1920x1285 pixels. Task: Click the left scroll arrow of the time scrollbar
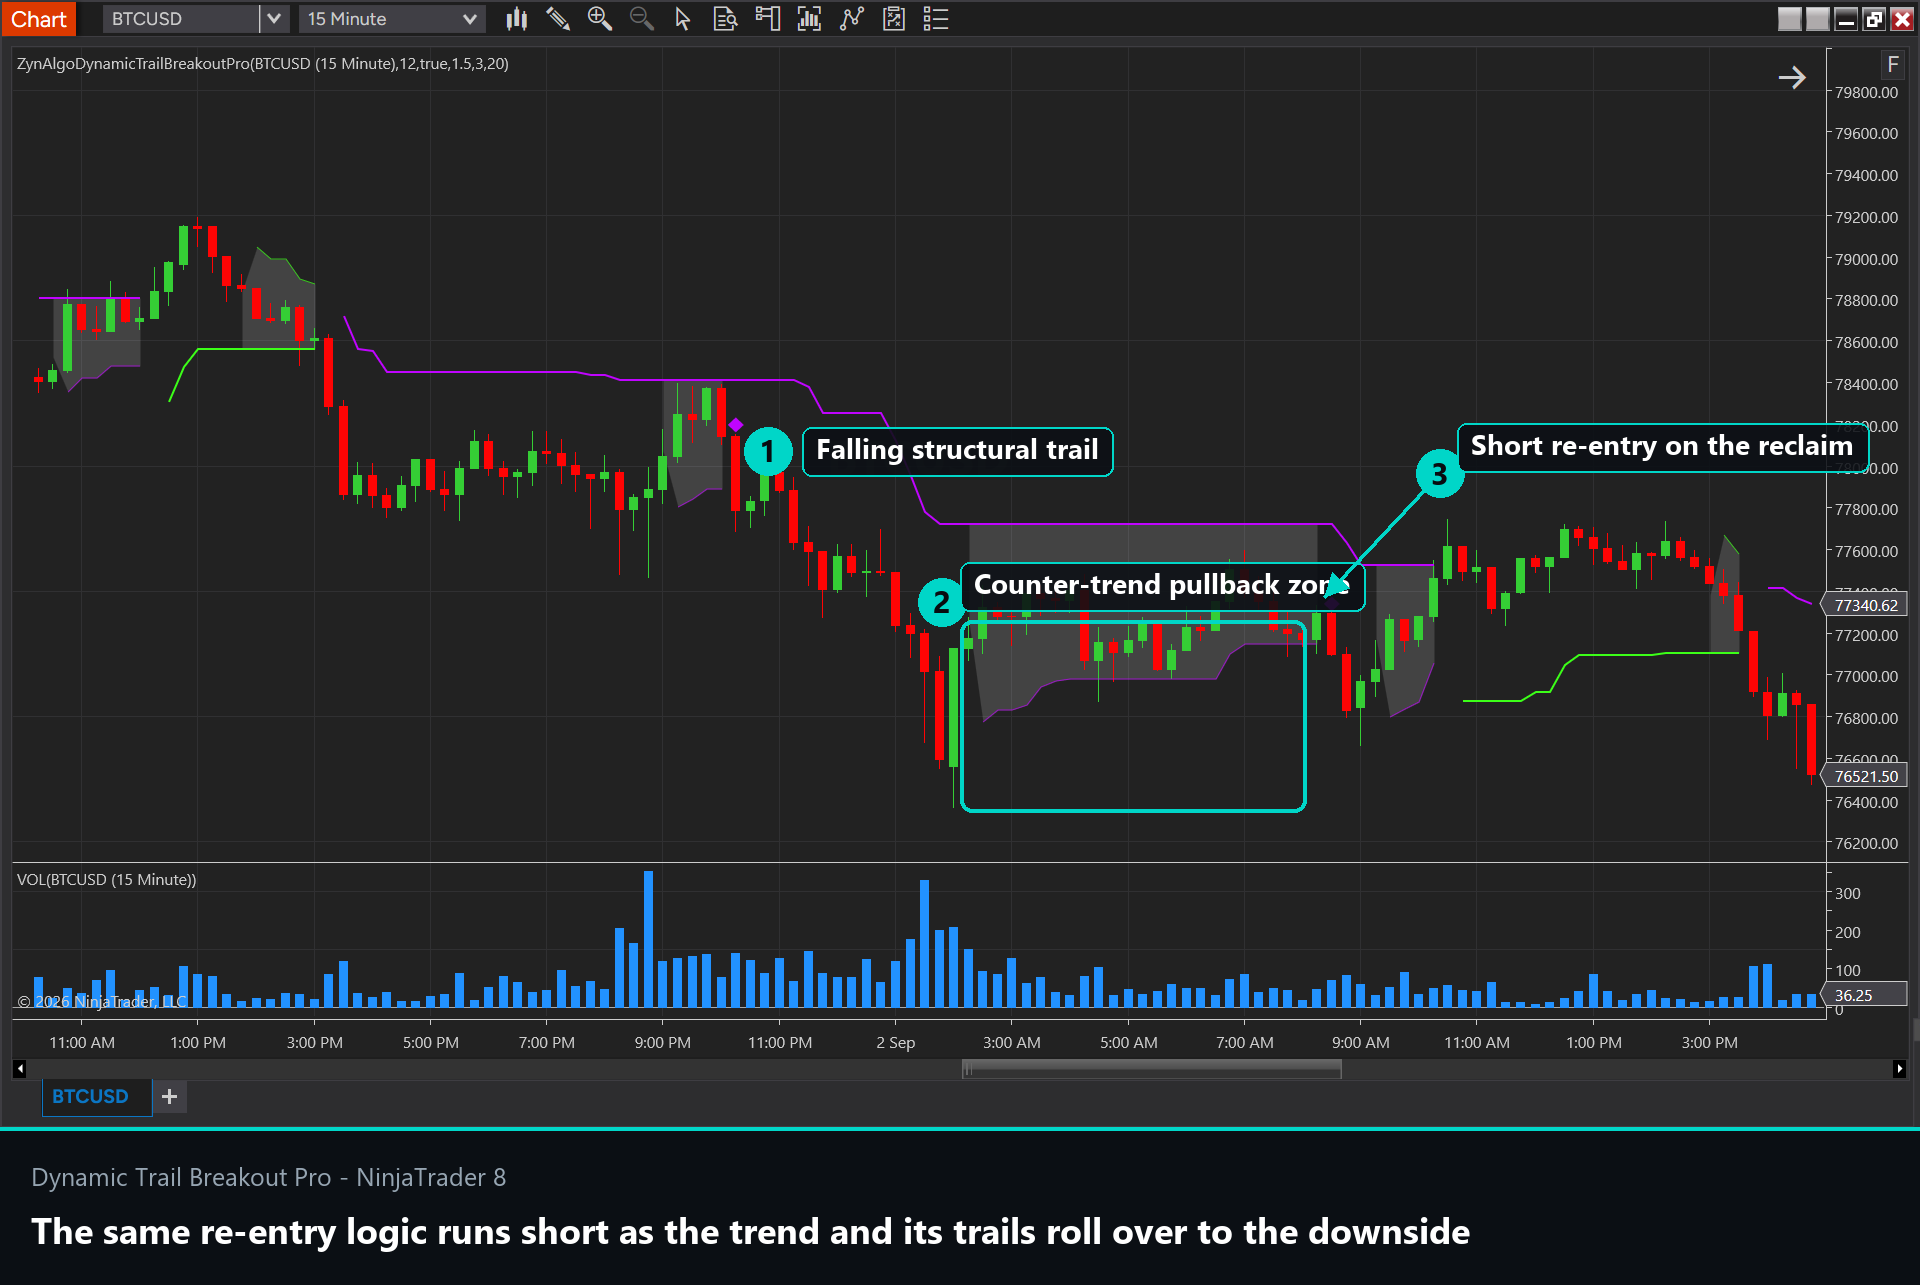tap(19, 1069)
